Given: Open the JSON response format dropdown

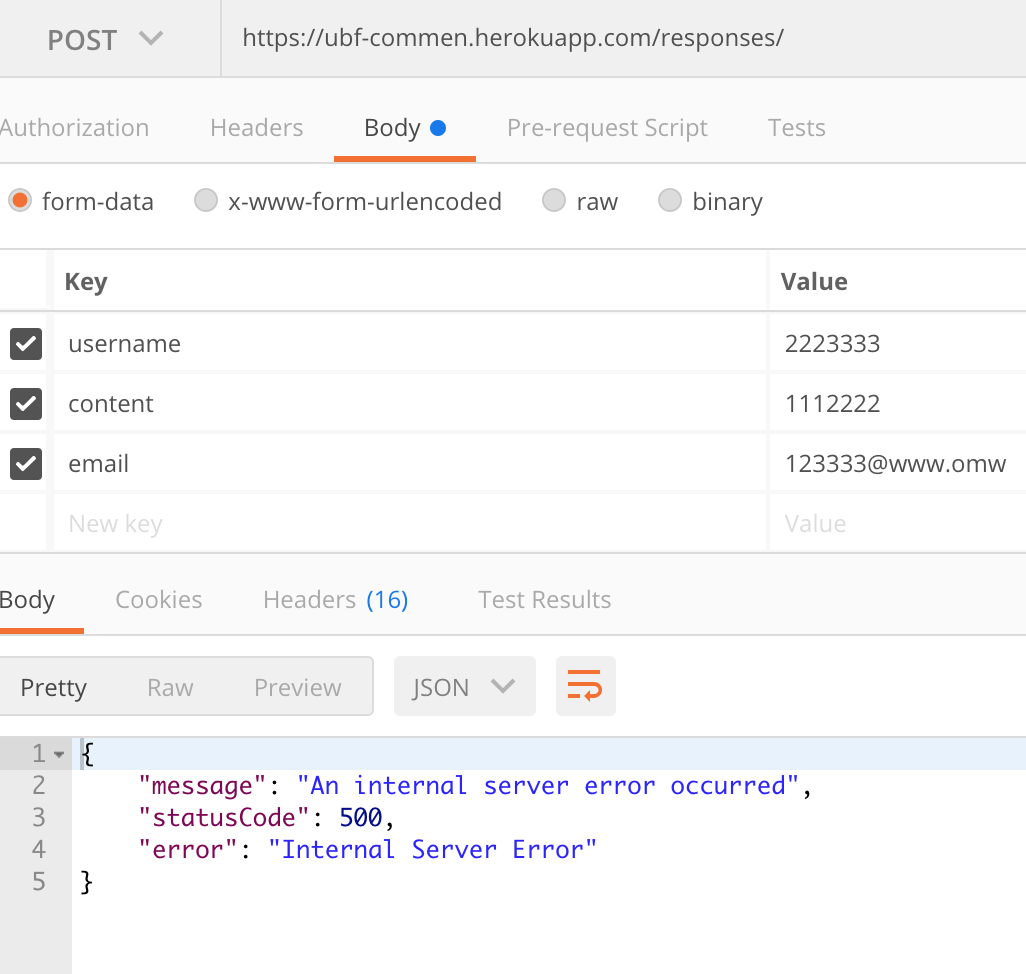Looking at the screenshot, I should click(x=464, y=686).
